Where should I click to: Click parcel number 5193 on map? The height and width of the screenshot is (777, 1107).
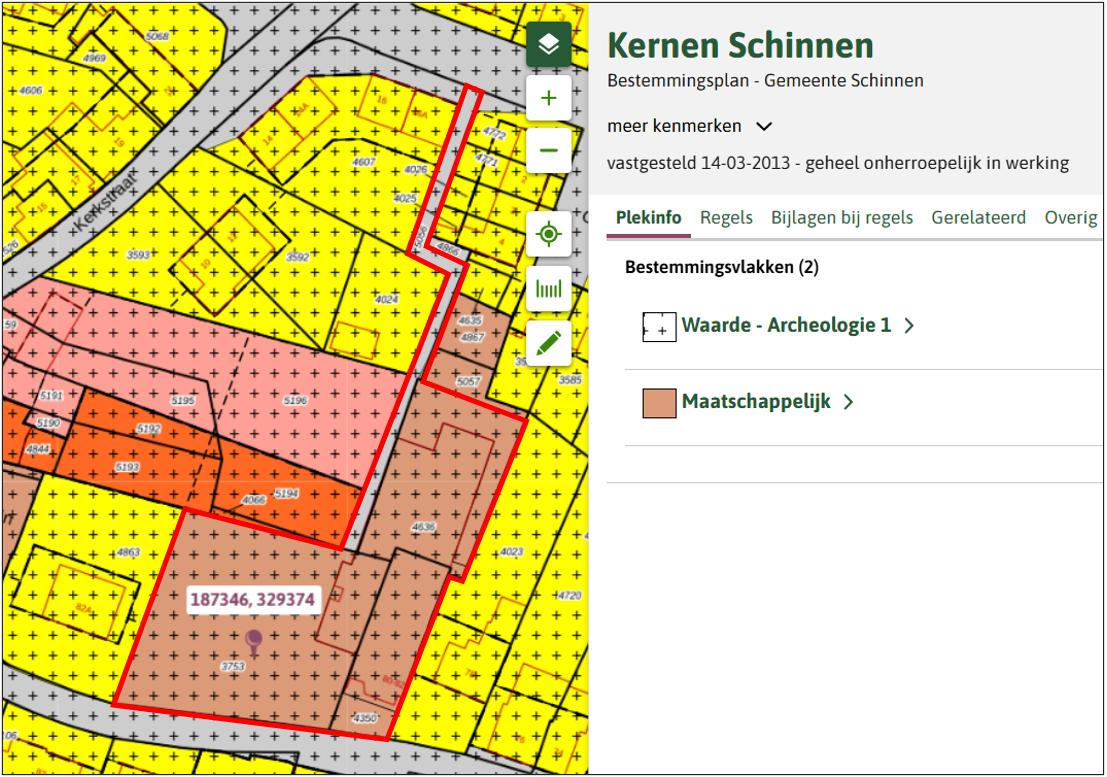tap(127, 466)
